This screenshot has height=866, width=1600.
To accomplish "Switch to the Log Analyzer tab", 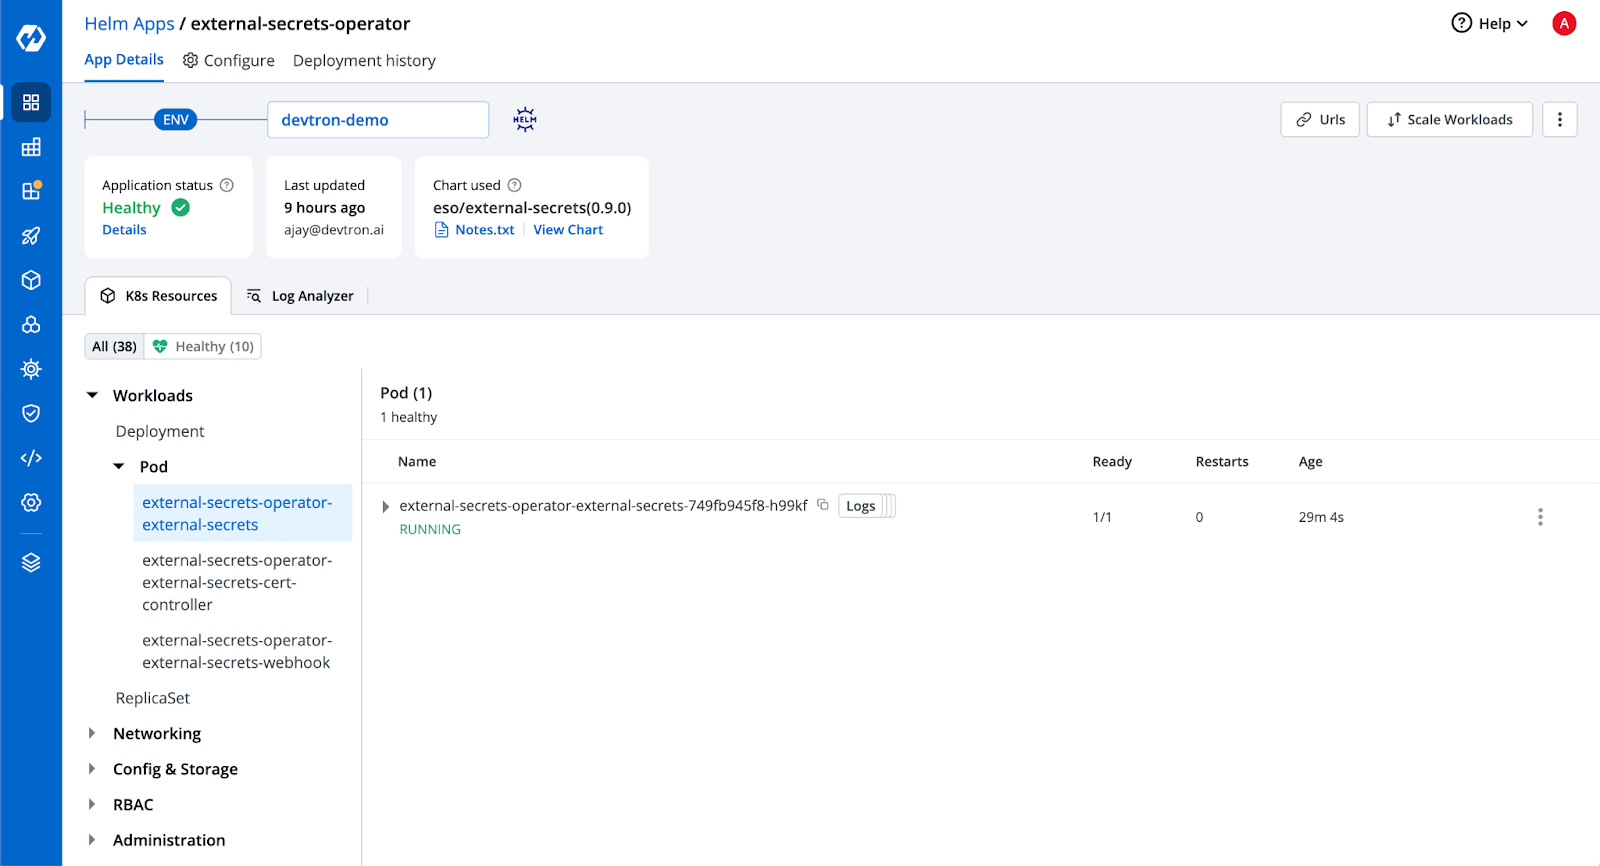I will click(300, 296).
